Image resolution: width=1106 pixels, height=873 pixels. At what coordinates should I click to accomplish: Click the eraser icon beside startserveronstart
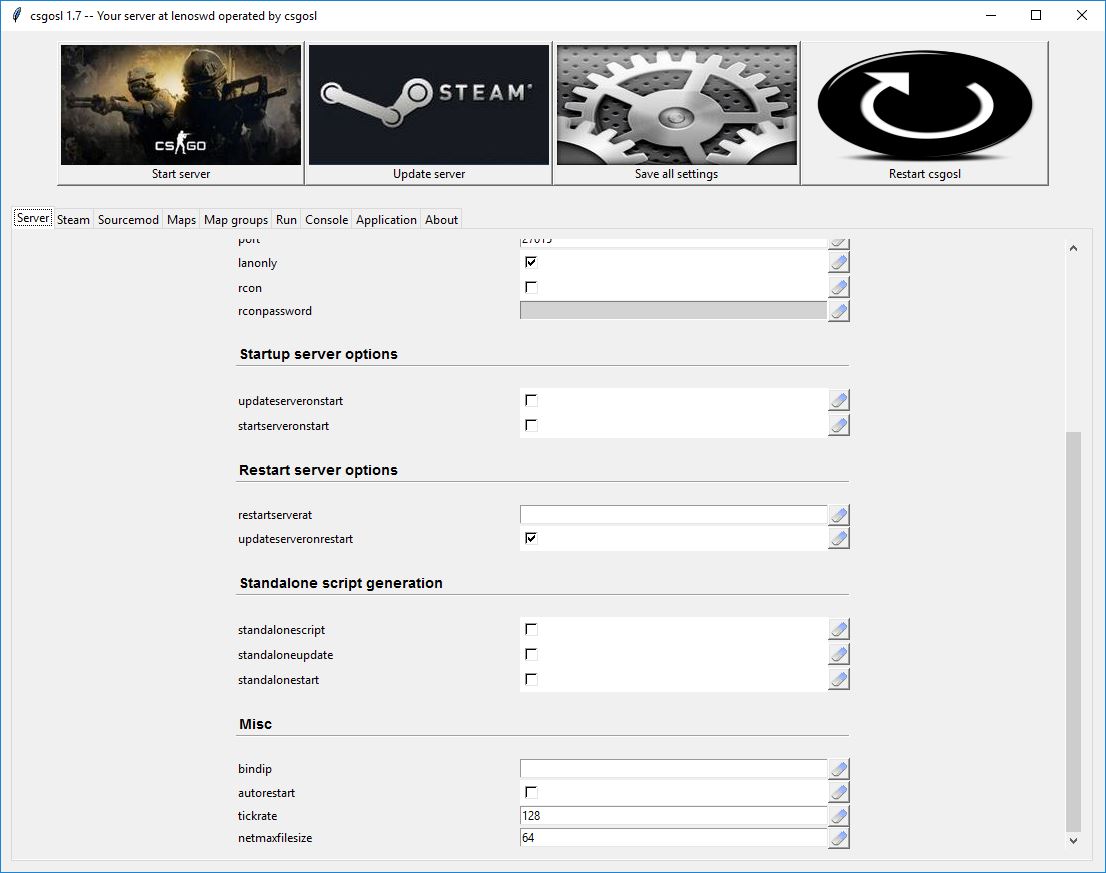tap(839, 425)
